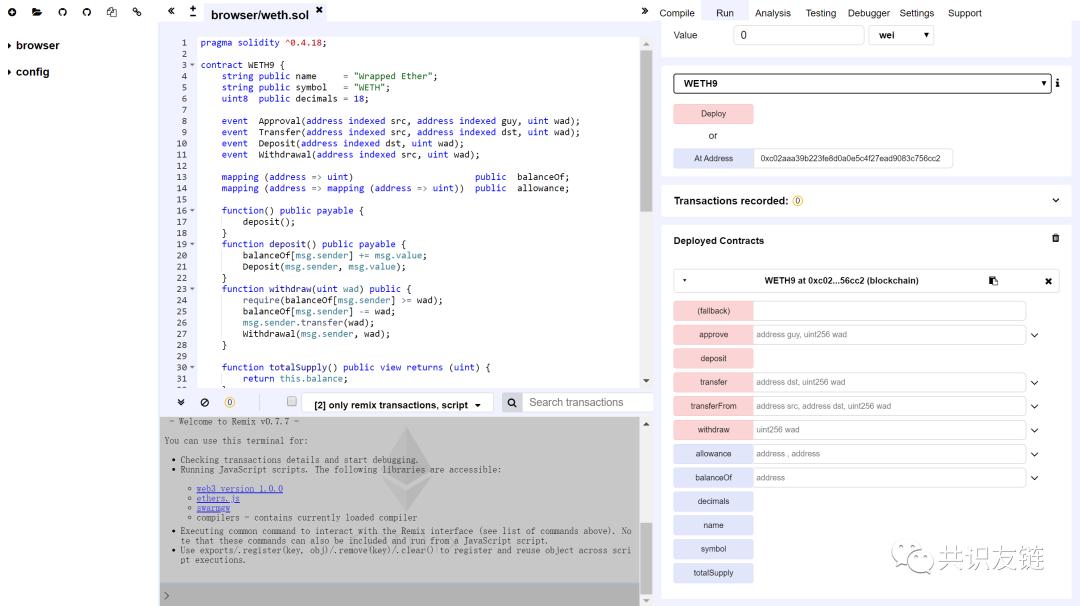Click the deposit function button

tap(714, 359)
